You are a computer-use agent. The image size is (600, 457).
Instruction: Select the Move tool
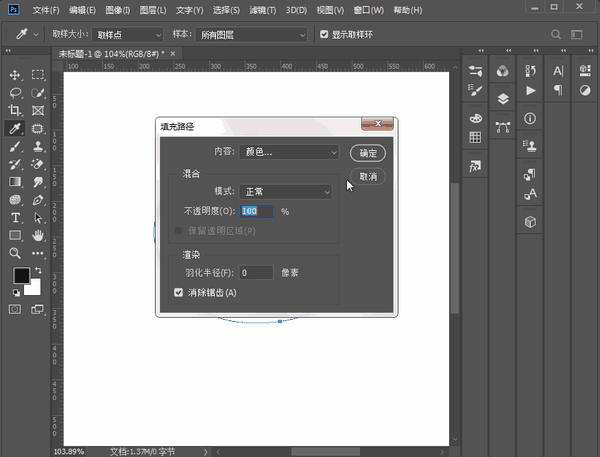(x=15, y=75)
